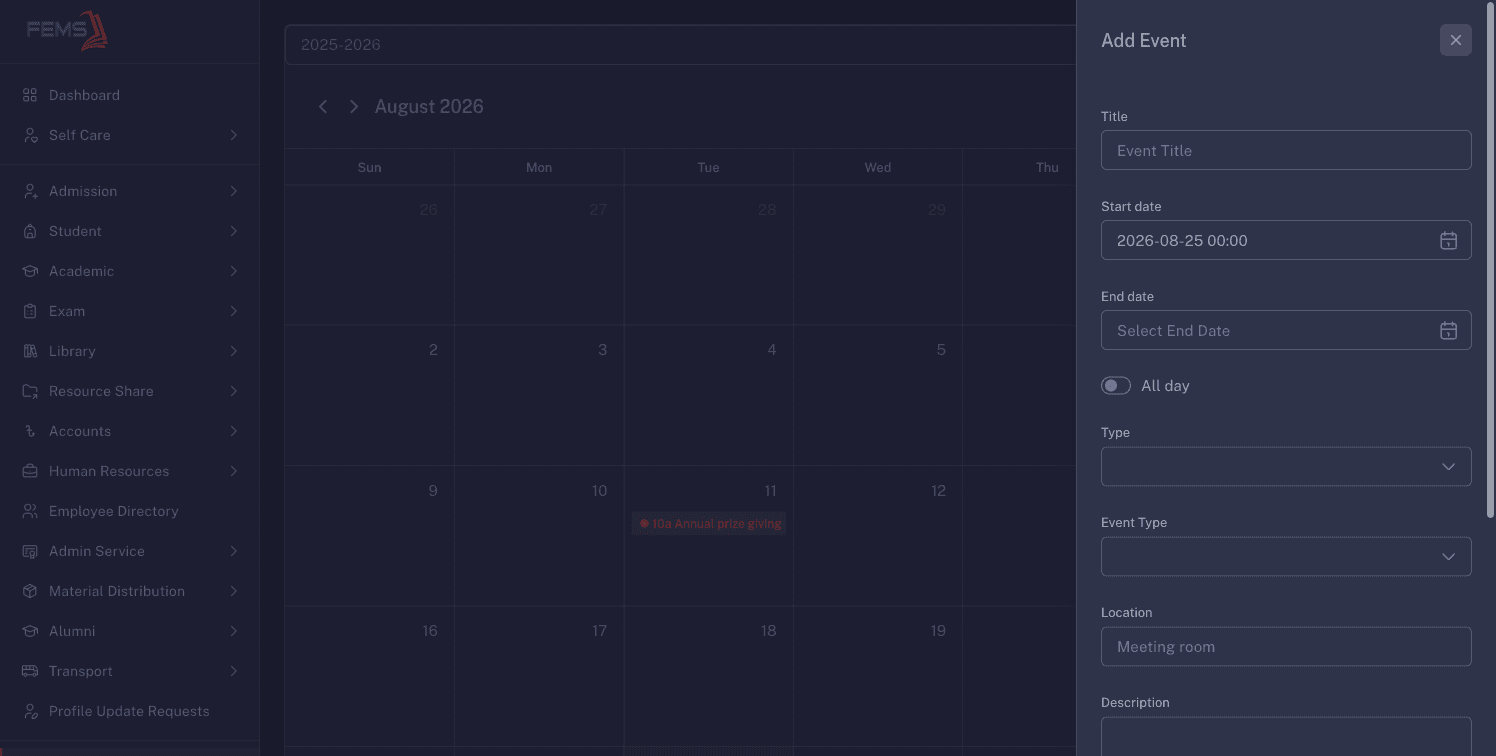1496x756 pixels.
Task: Expand the Alumni submenu chevron
Action: [x=233, y=631]
